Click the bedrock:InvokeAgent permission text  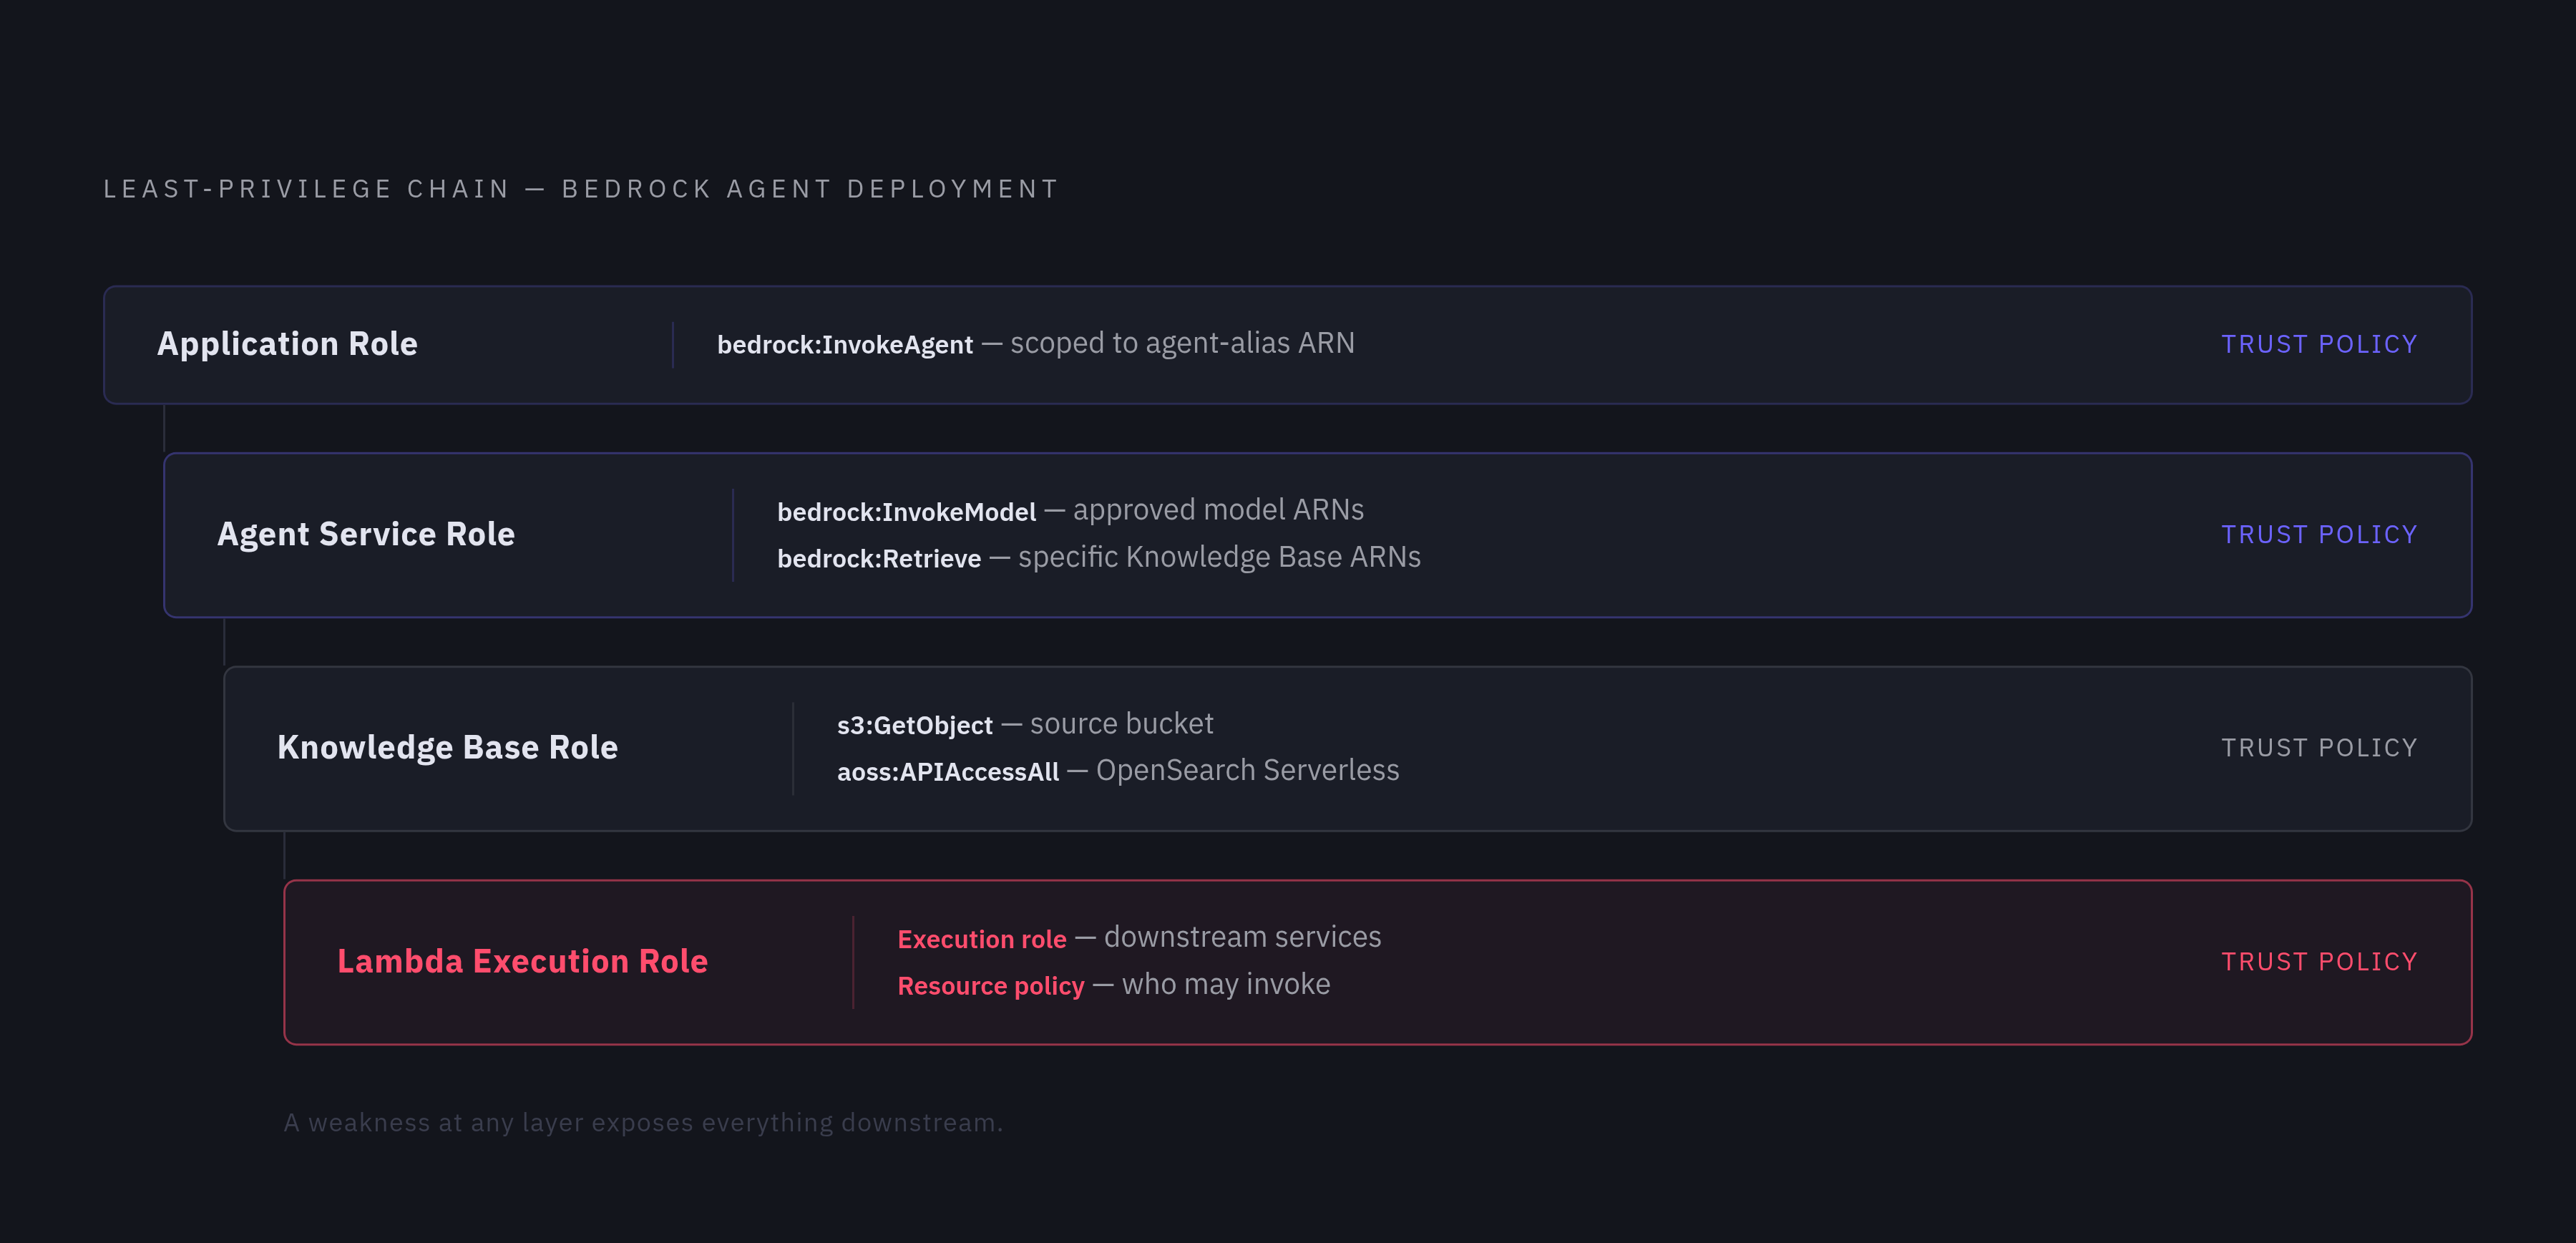tap(845, 345)
